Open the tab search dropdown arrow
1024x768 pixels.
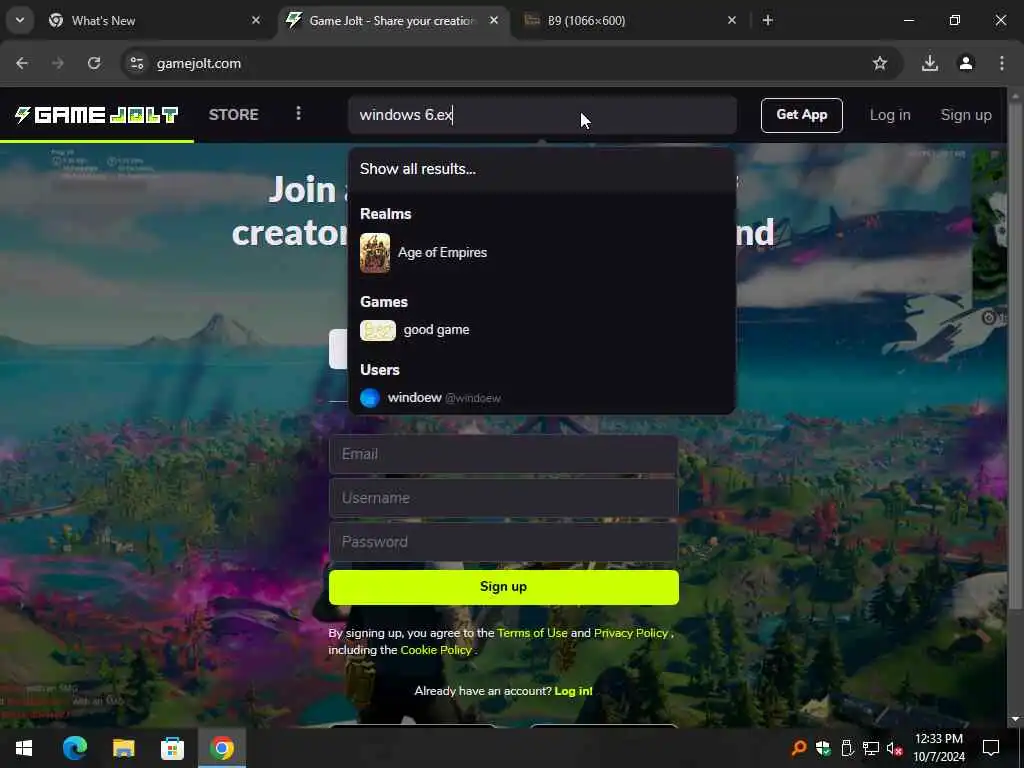tap(20, 20)
